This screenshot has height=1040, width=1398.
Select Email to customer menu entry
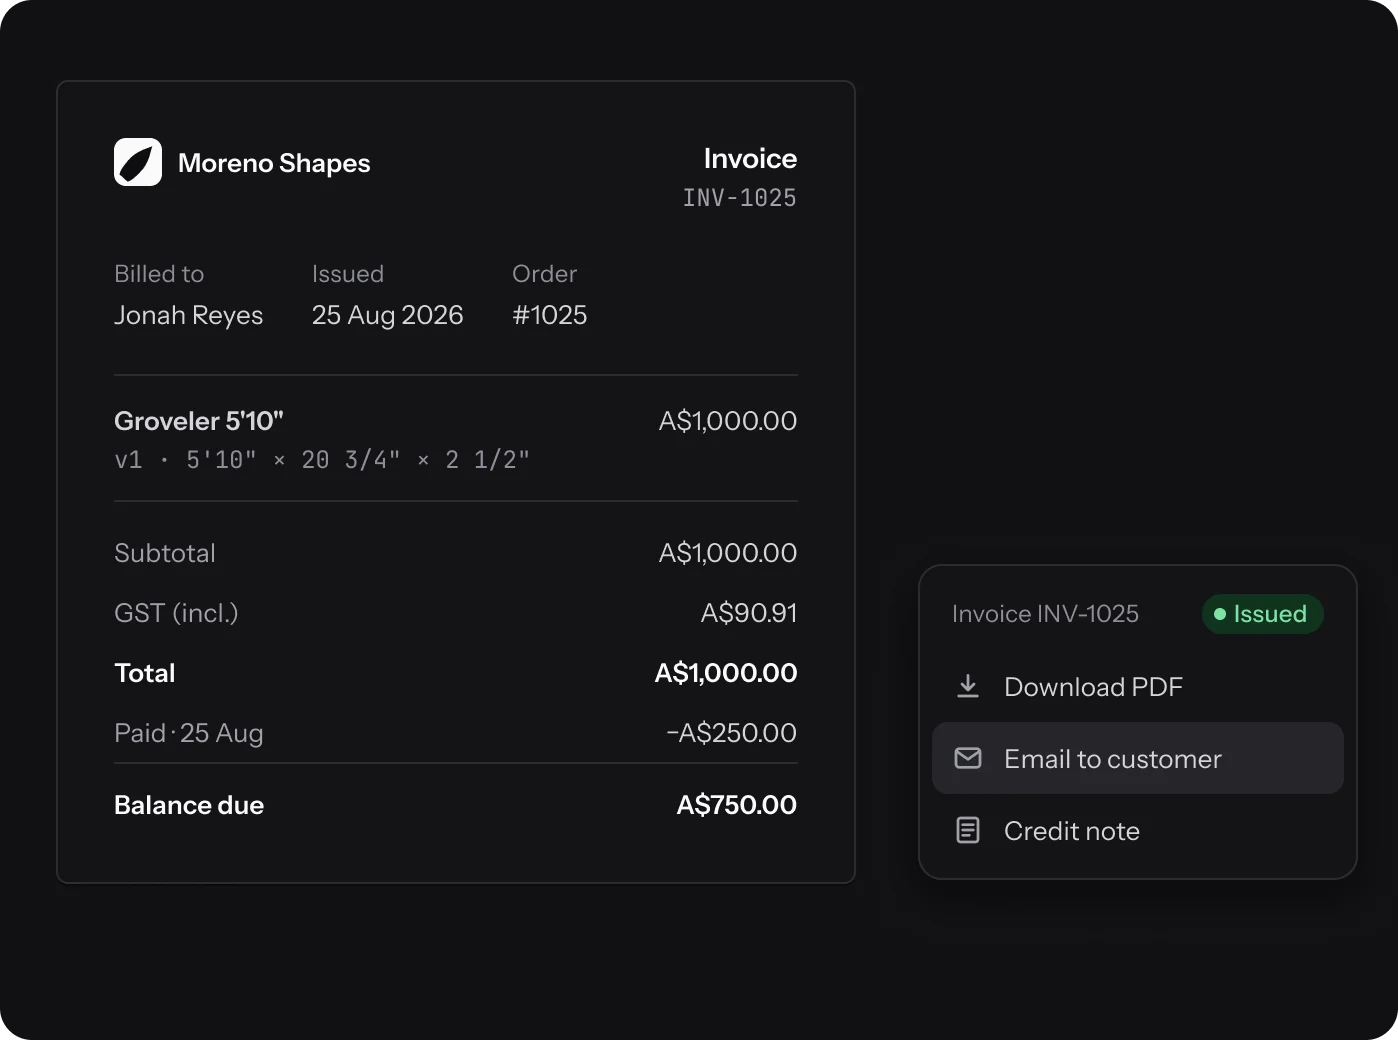[1138, 758]
